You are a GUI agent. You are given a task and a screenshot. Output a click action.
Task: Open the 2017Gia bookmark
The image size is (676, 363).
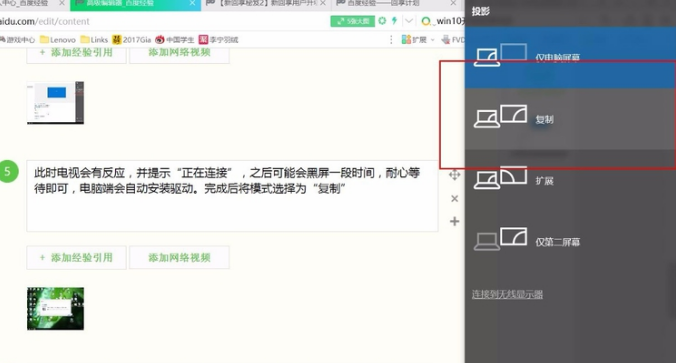pos(131,40)
